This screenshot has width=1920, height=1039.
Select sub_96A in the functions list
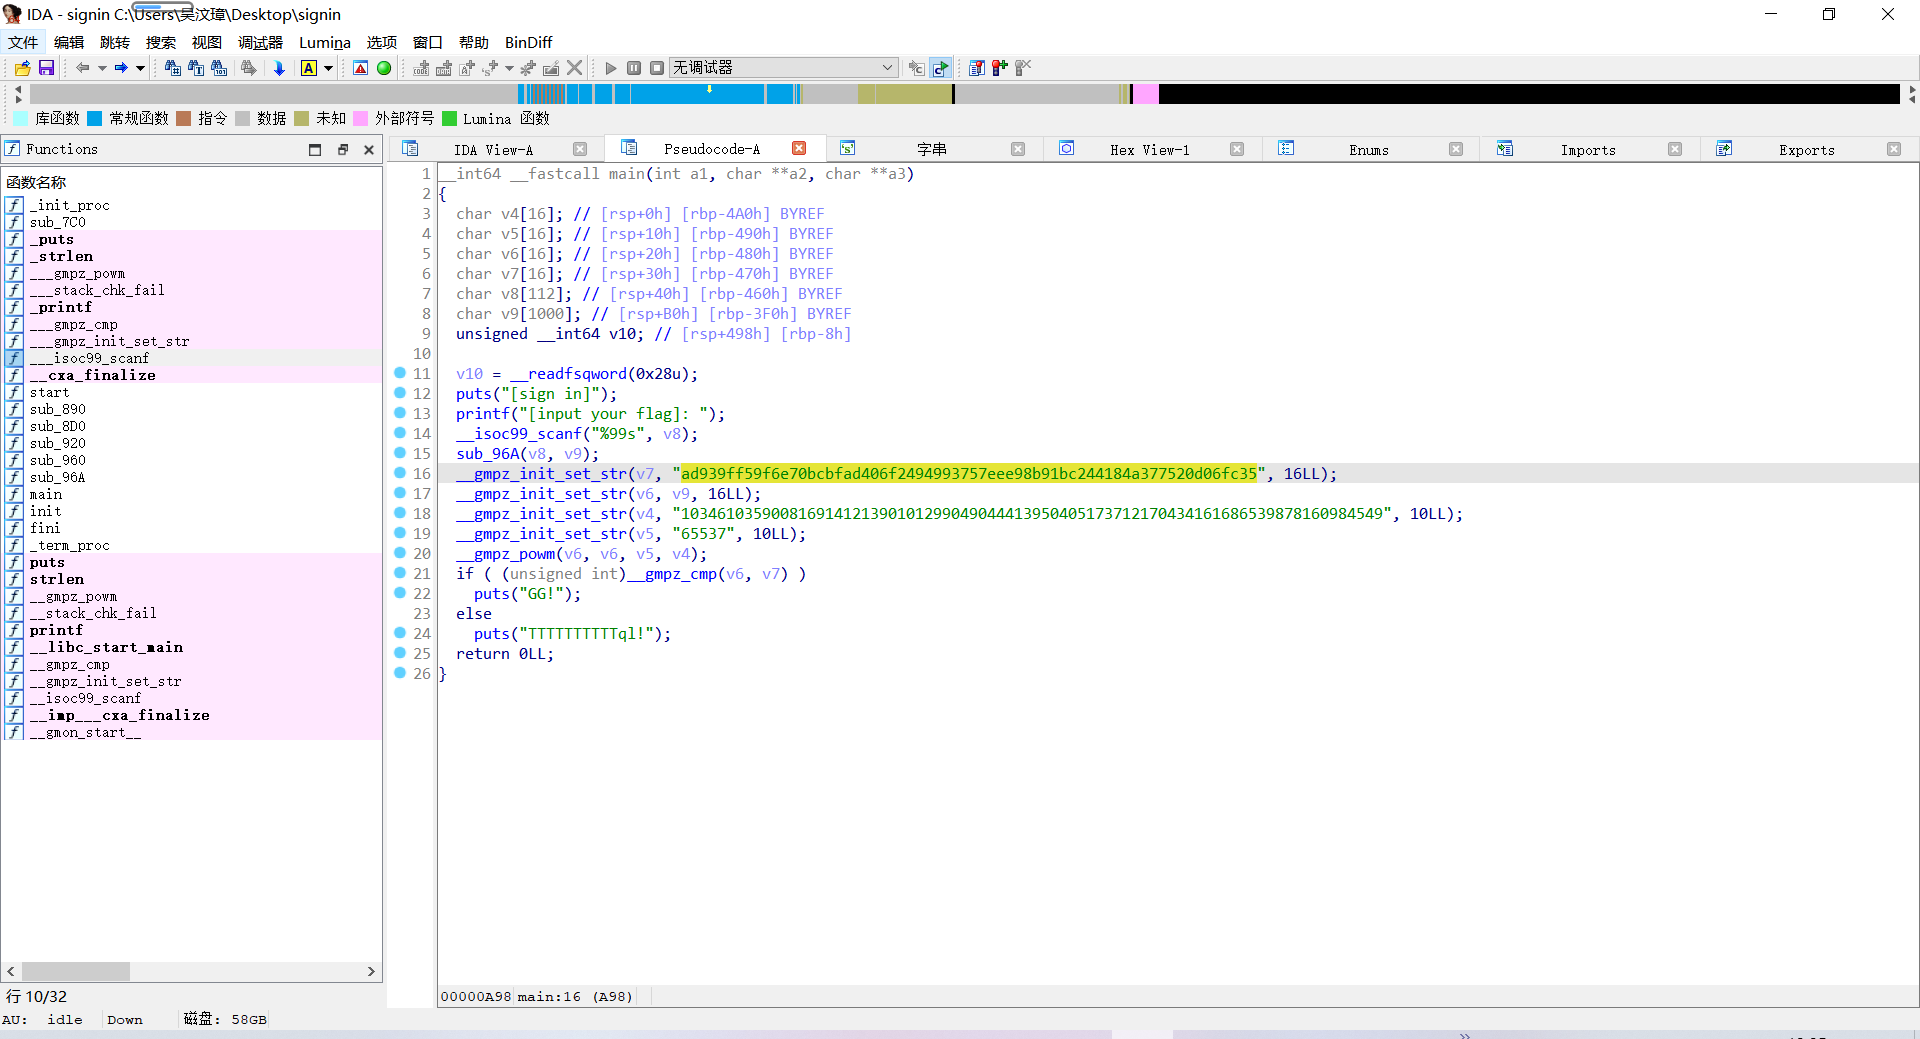coord(57,477)
